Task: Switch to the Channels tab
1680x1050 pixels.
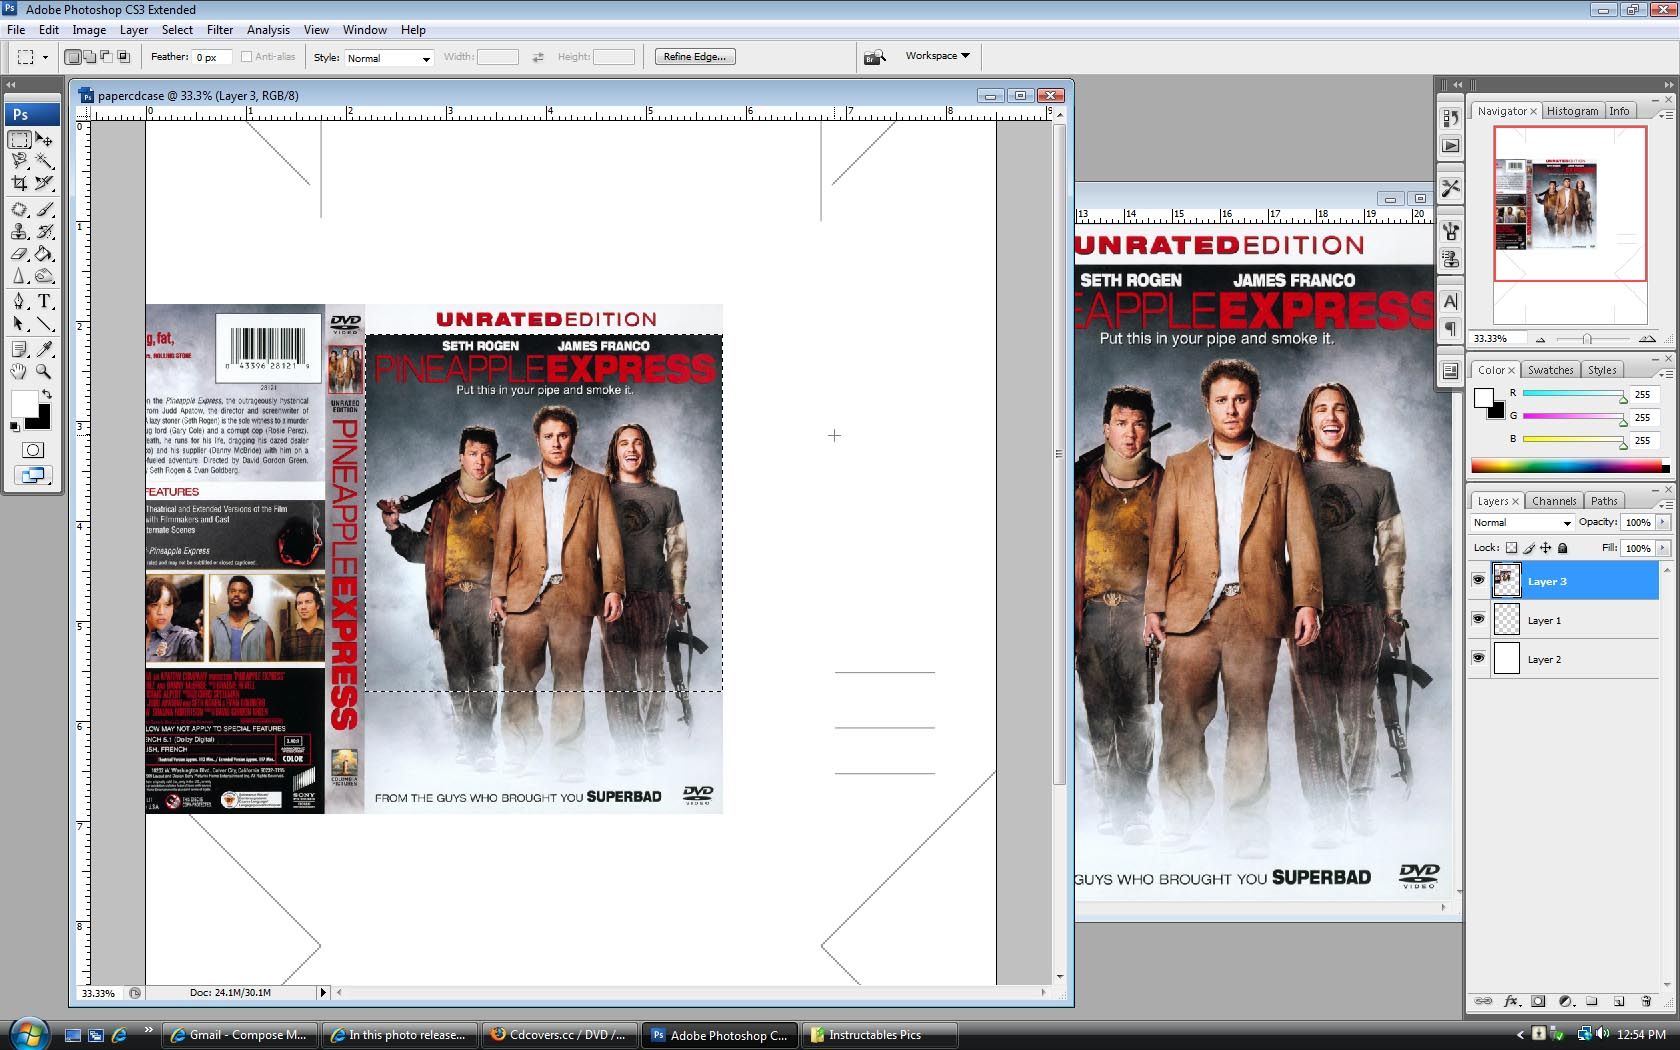Action: tap(1554, 501)
